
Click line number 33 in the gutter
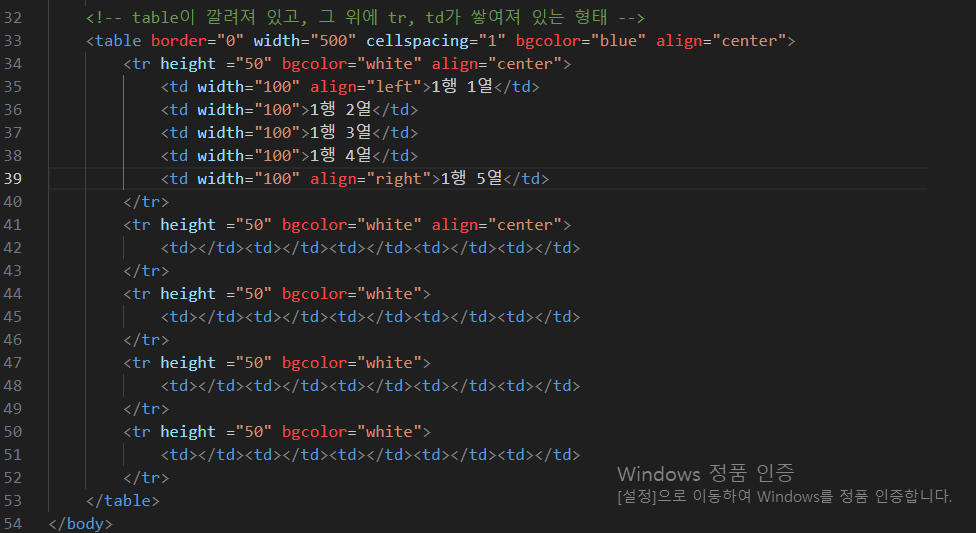tap(13, 40)
